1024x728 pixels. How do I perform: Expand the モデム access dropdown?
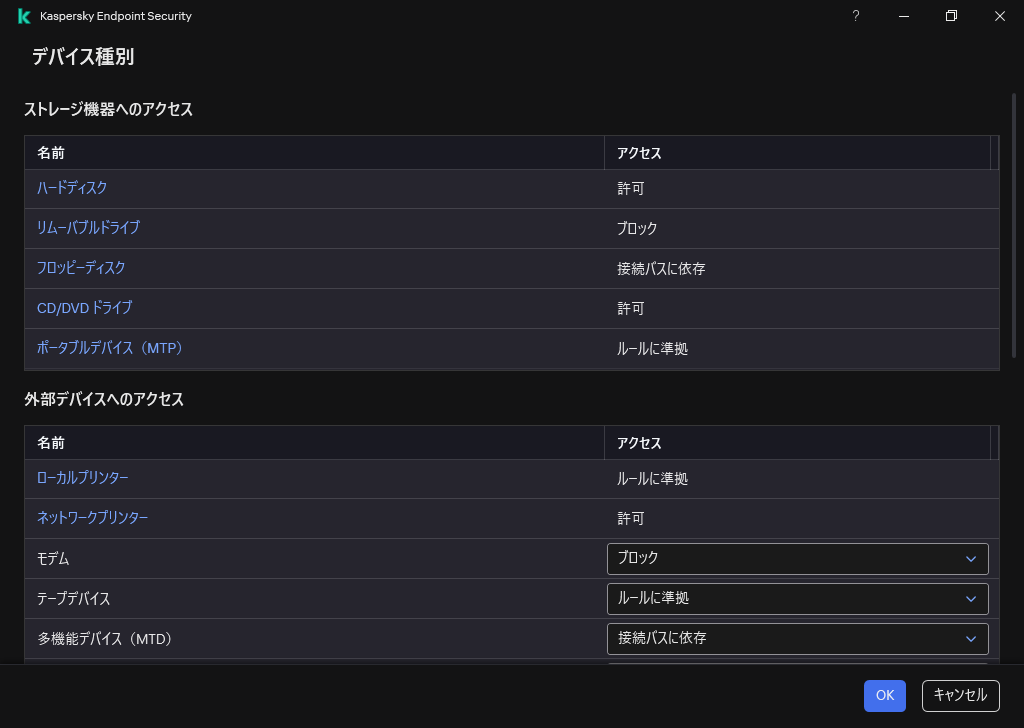coord(969,559)
